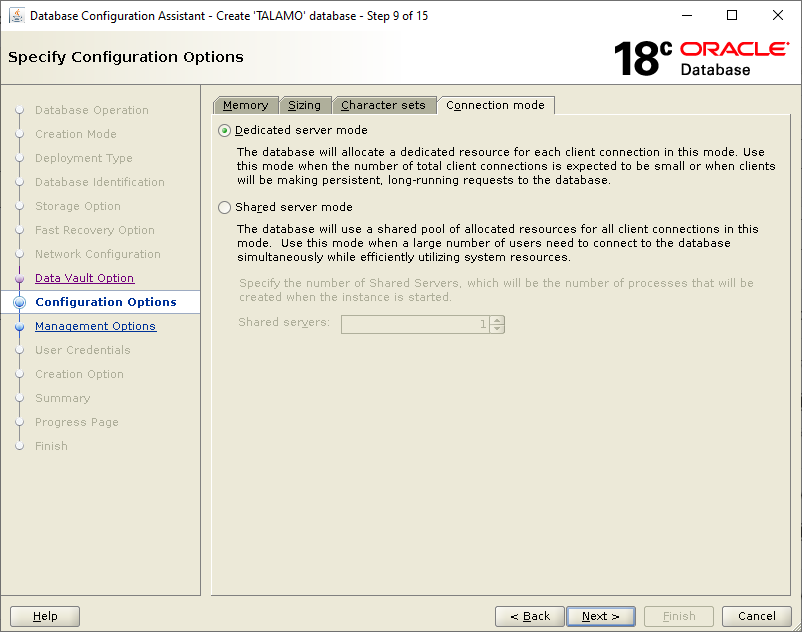Go to Data Vault Option step

(x=85, y=278)
